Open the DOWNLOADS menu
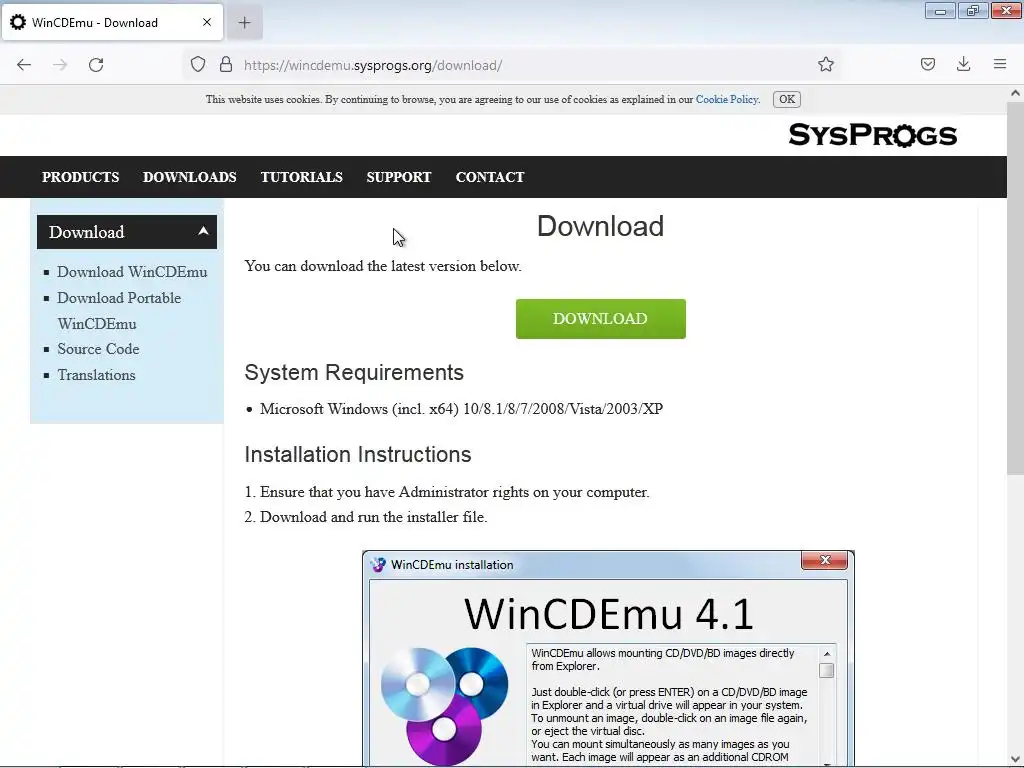Image resolution: width=1024 pixels, height=768 pixels. pos(189,177)
